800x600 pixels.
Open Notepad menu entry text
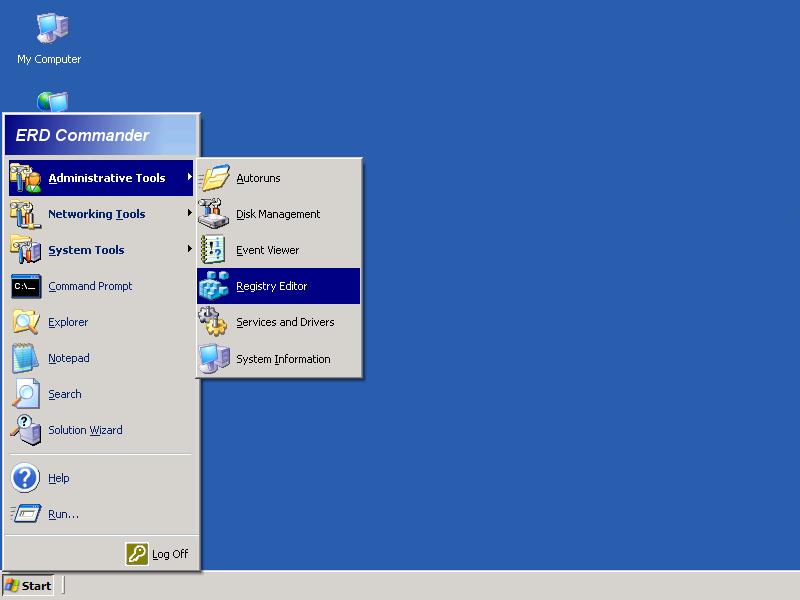pos(69,358)
